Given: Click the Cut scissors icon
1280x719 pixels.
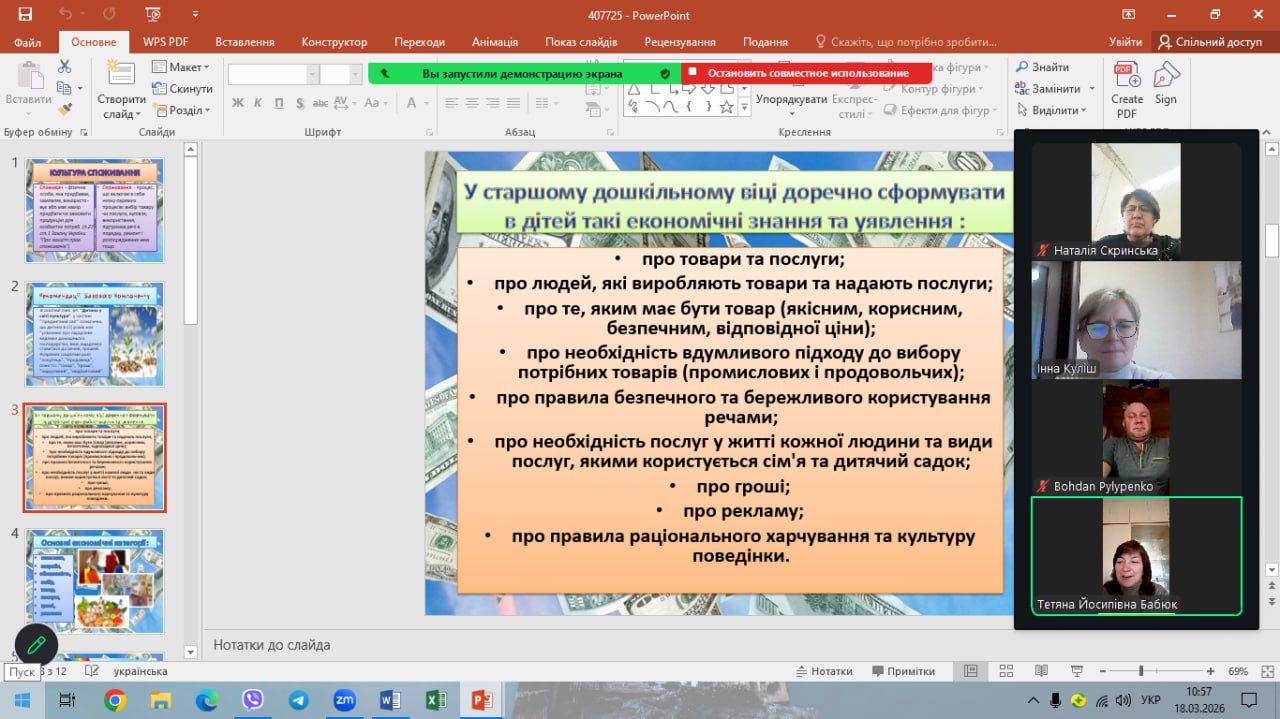Looking at the screenshot, I should pyautogui.click(x=65, y=66).
